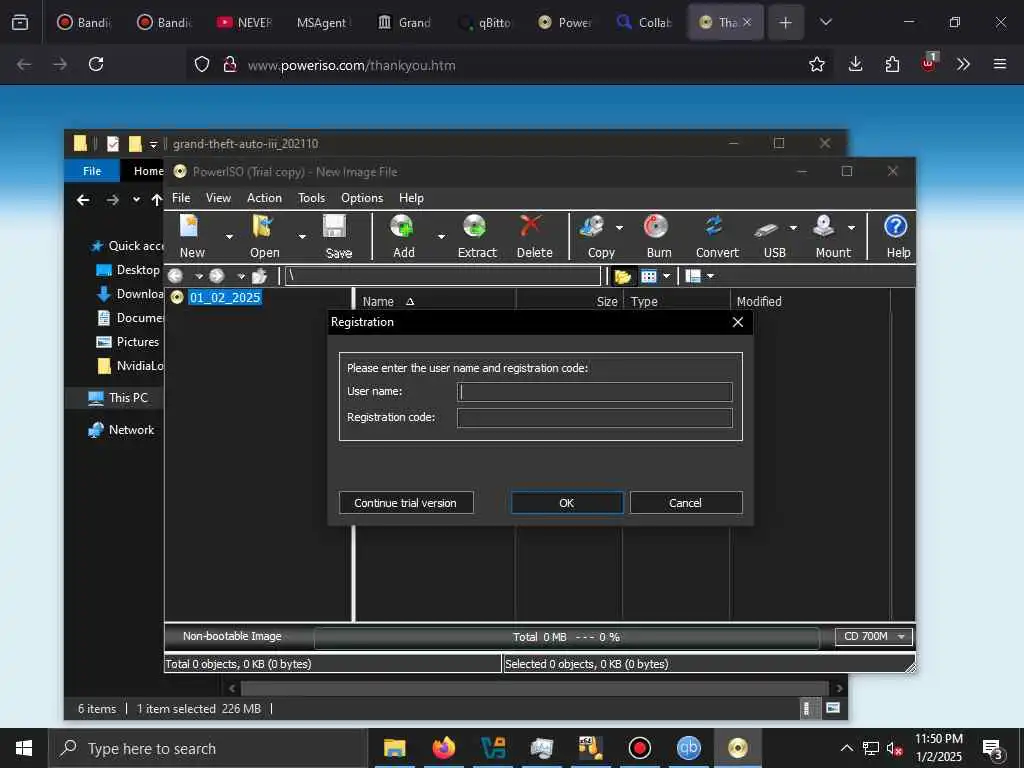Select Pictures in Explorer sidebar
Screen dimensions: 1024x768
[137, 342]
